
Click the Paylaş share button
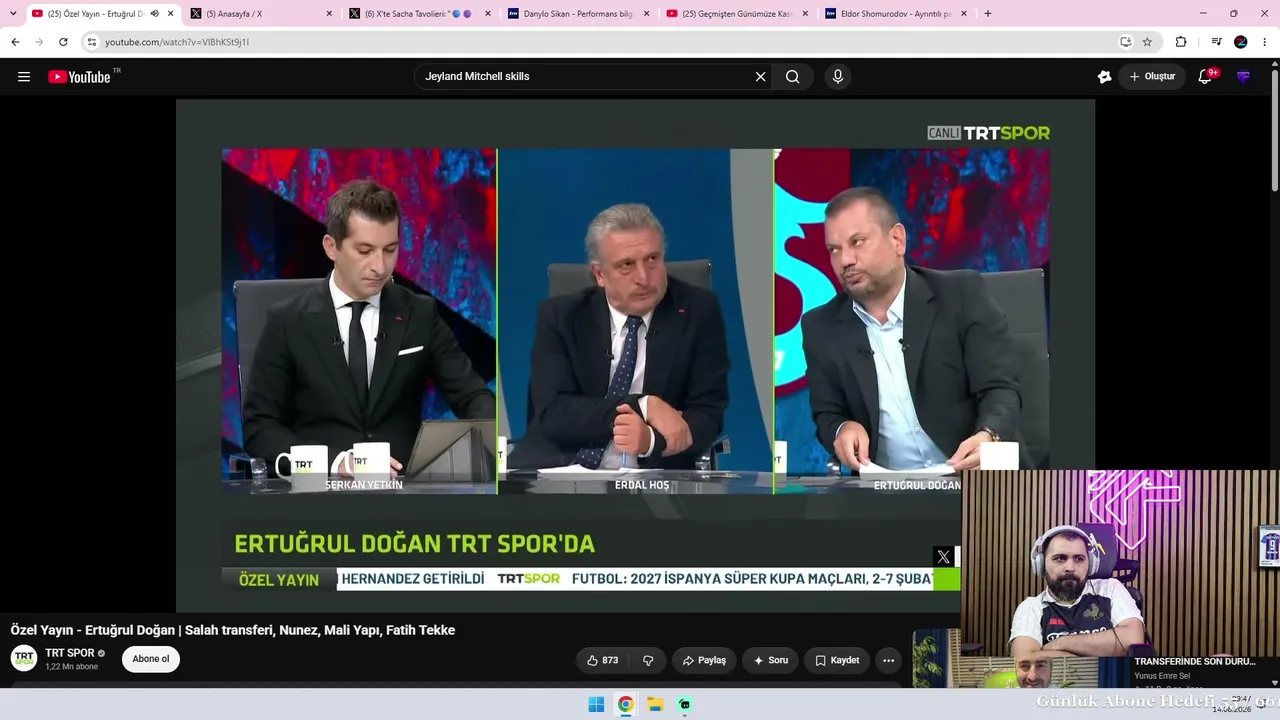pyautogui.click(x=704, y=660)
